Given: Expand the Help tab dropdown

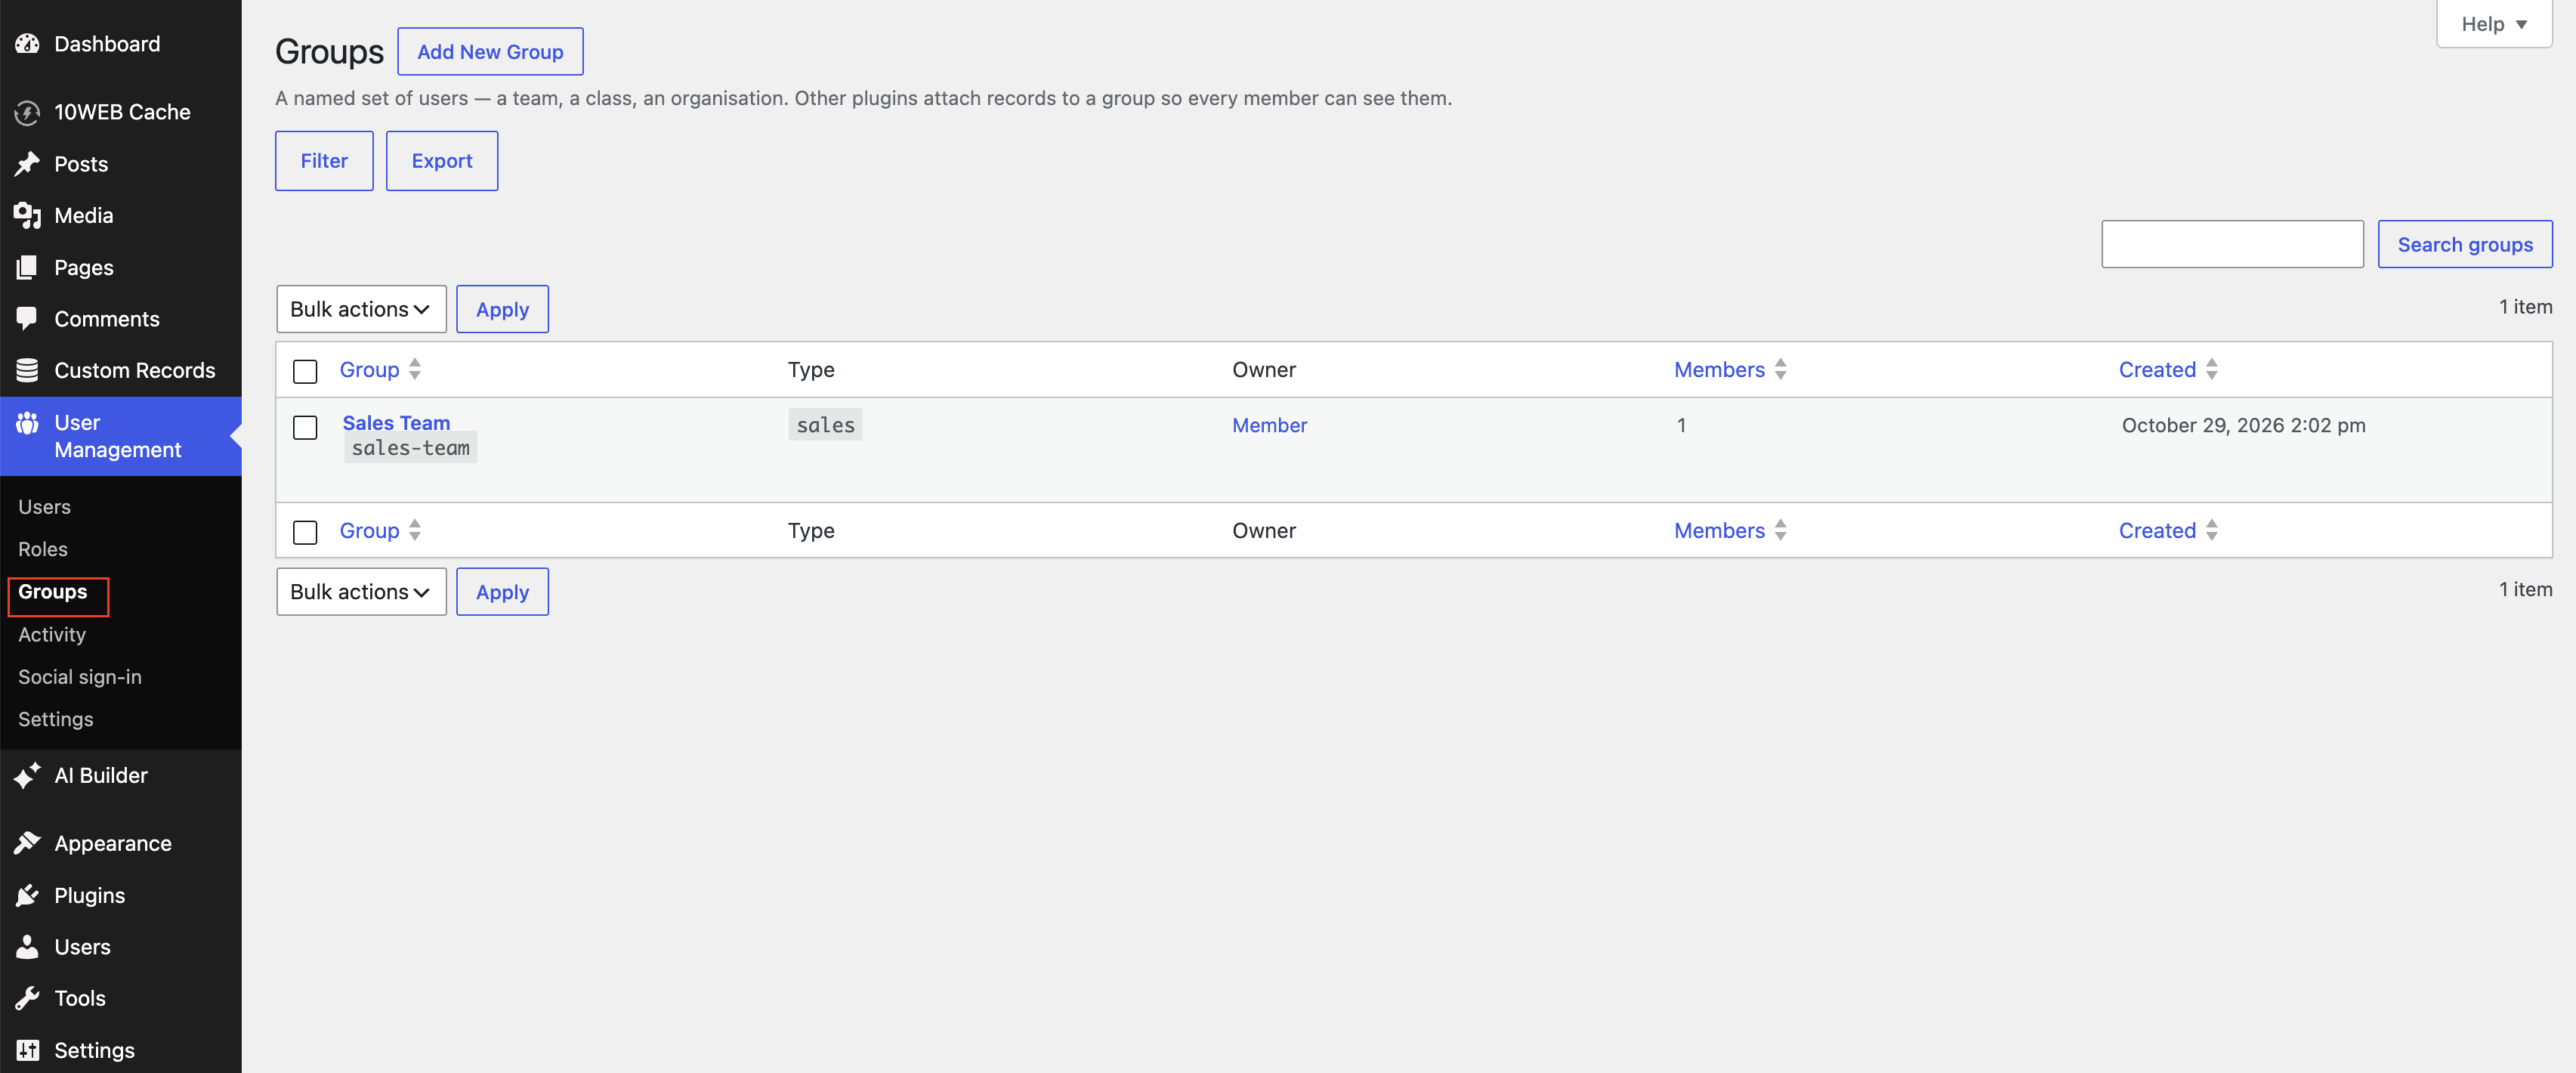Looking at the screenshot, I should (2494, 24).
